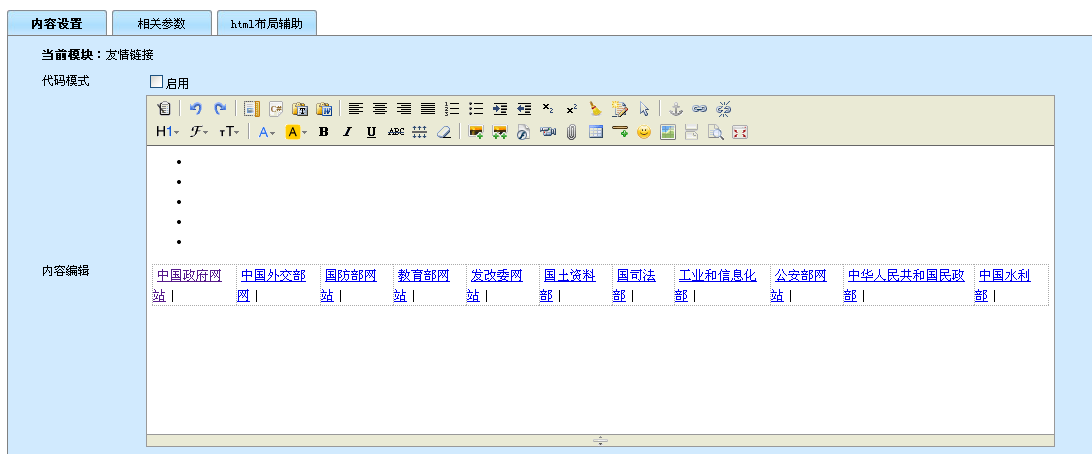The height and width of the screenshot is (454, 1092).
Task: Click the redo arrow icon
Action: pyautogui.click(x=220, y=109)
